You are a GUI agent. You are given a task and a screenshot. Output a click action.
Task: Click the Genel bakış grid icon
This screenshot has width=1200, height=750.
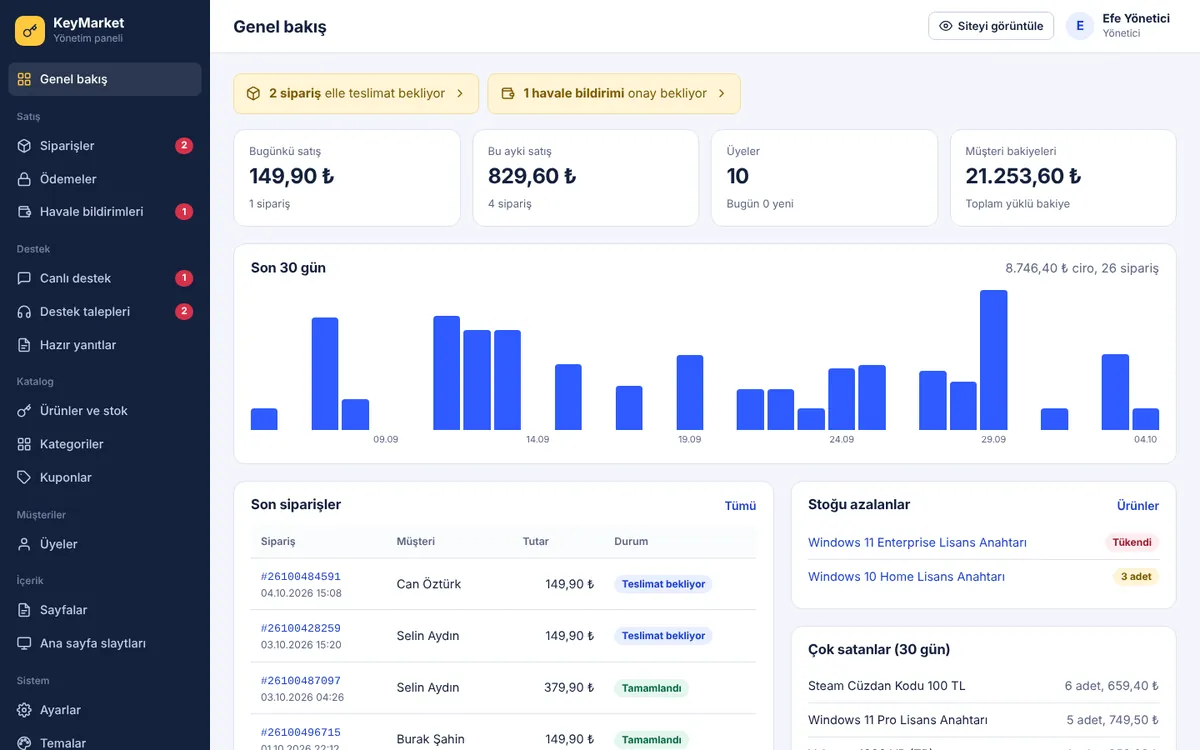(25, 79)
